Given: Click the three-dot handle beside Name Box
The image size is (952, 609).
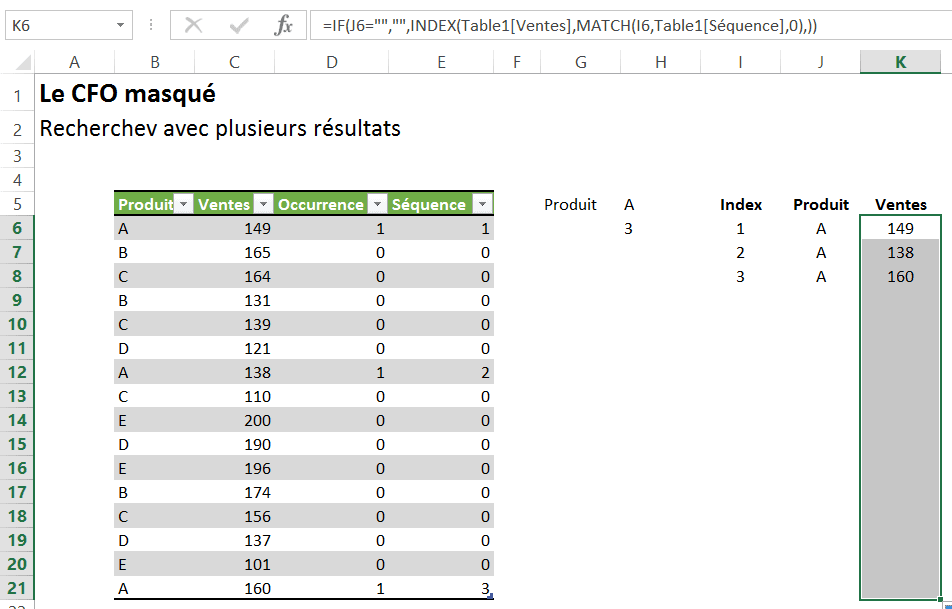Looking at the screenshot, I should [151, 26].
